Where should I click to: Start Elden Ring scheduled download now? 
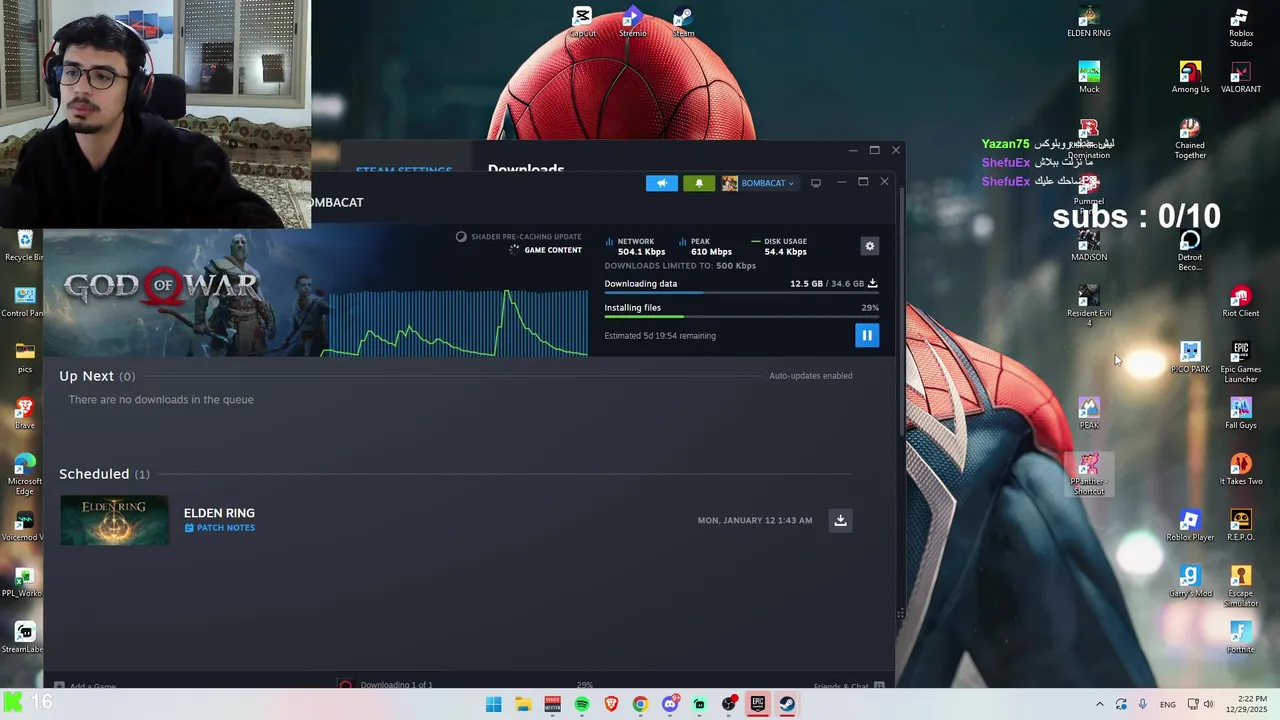click(x=841, y=520)
